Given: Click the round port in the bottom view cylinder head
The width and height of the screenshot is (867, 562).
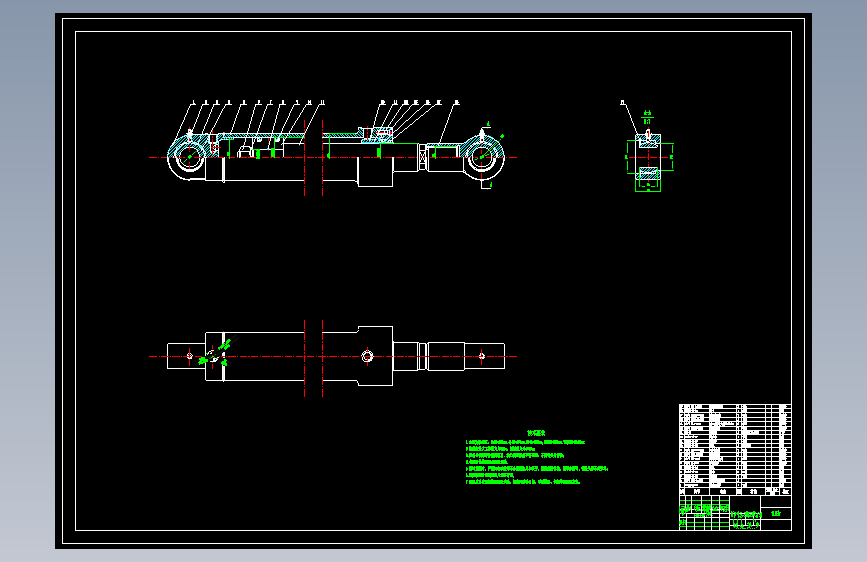Looking at the screenshot, I should coord(367,356).
